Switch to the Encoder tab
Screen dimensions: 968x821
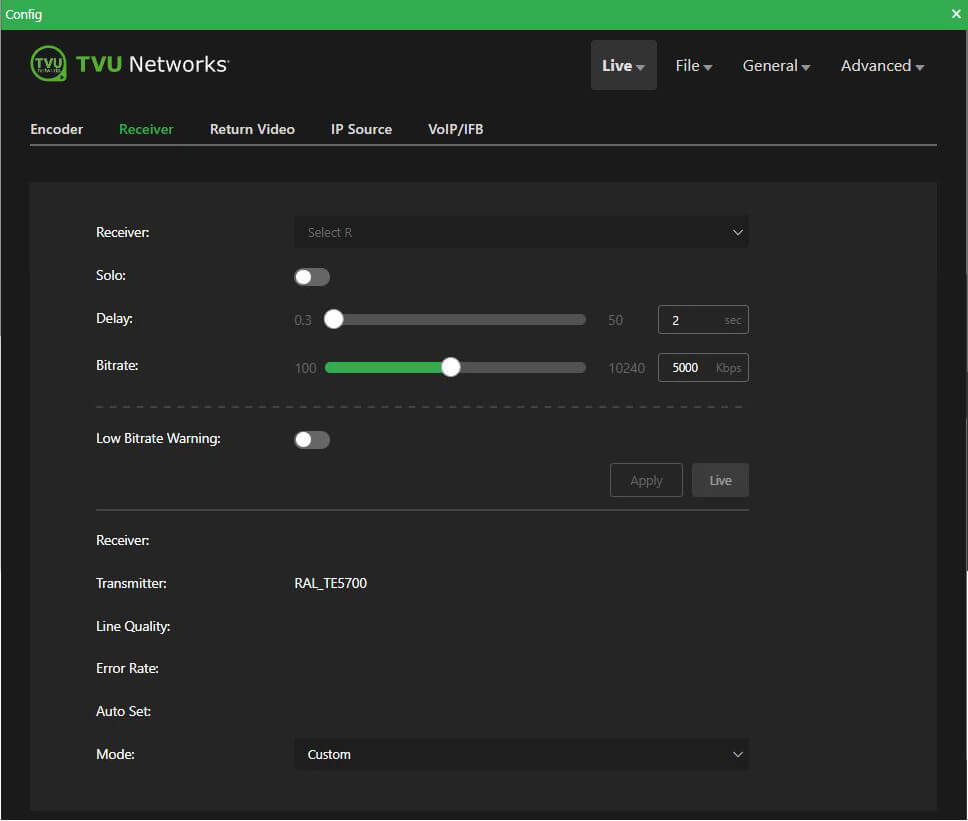(x=56, y=129)
